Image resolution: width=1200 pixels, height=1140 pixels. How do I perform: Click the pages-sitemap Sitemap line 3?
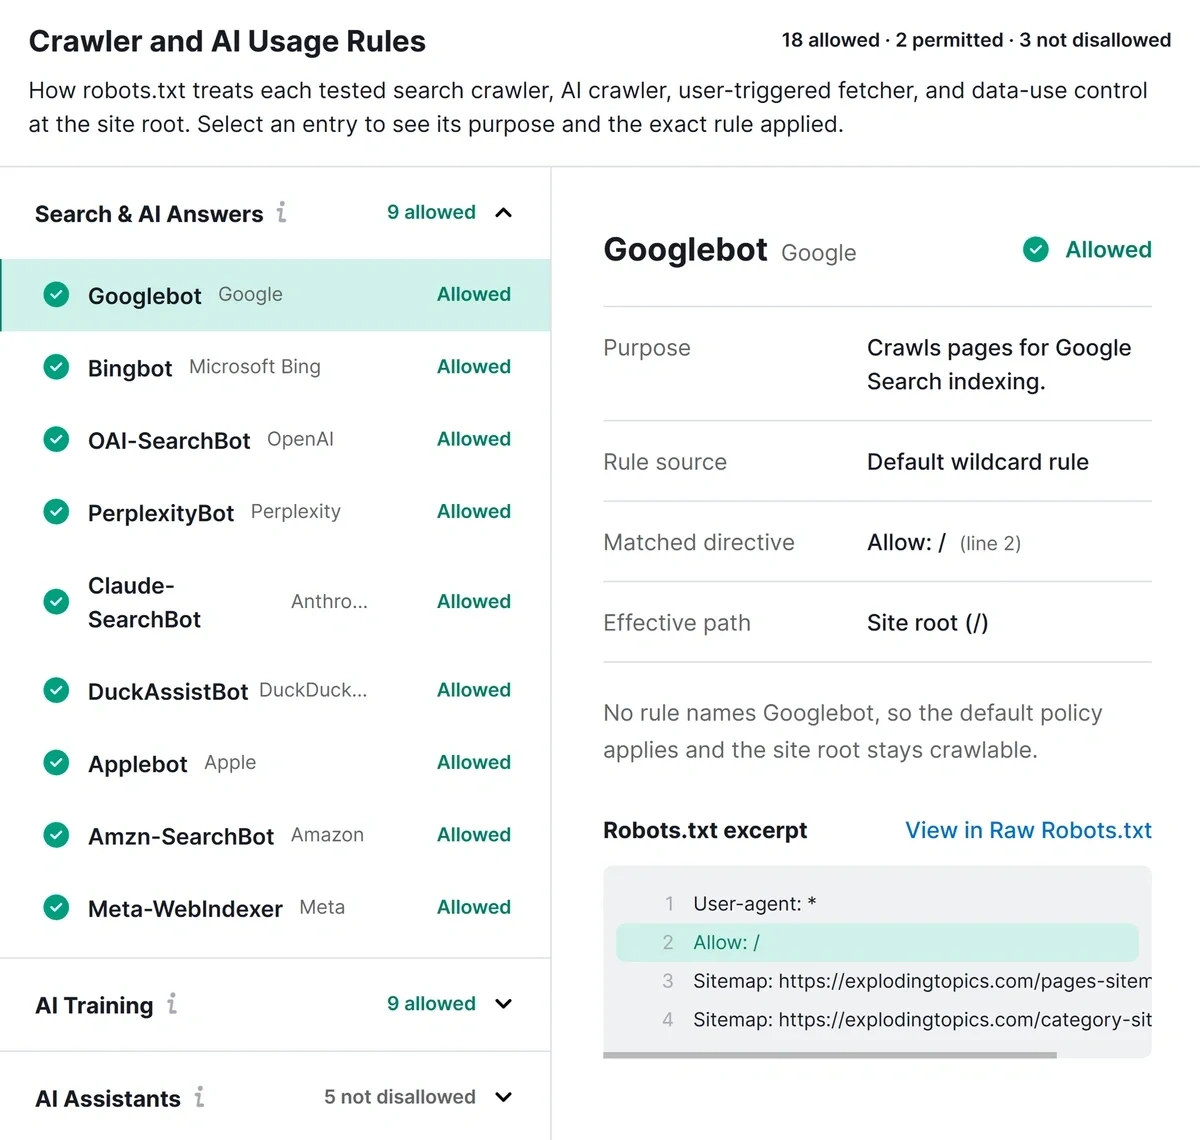[921, 981]
